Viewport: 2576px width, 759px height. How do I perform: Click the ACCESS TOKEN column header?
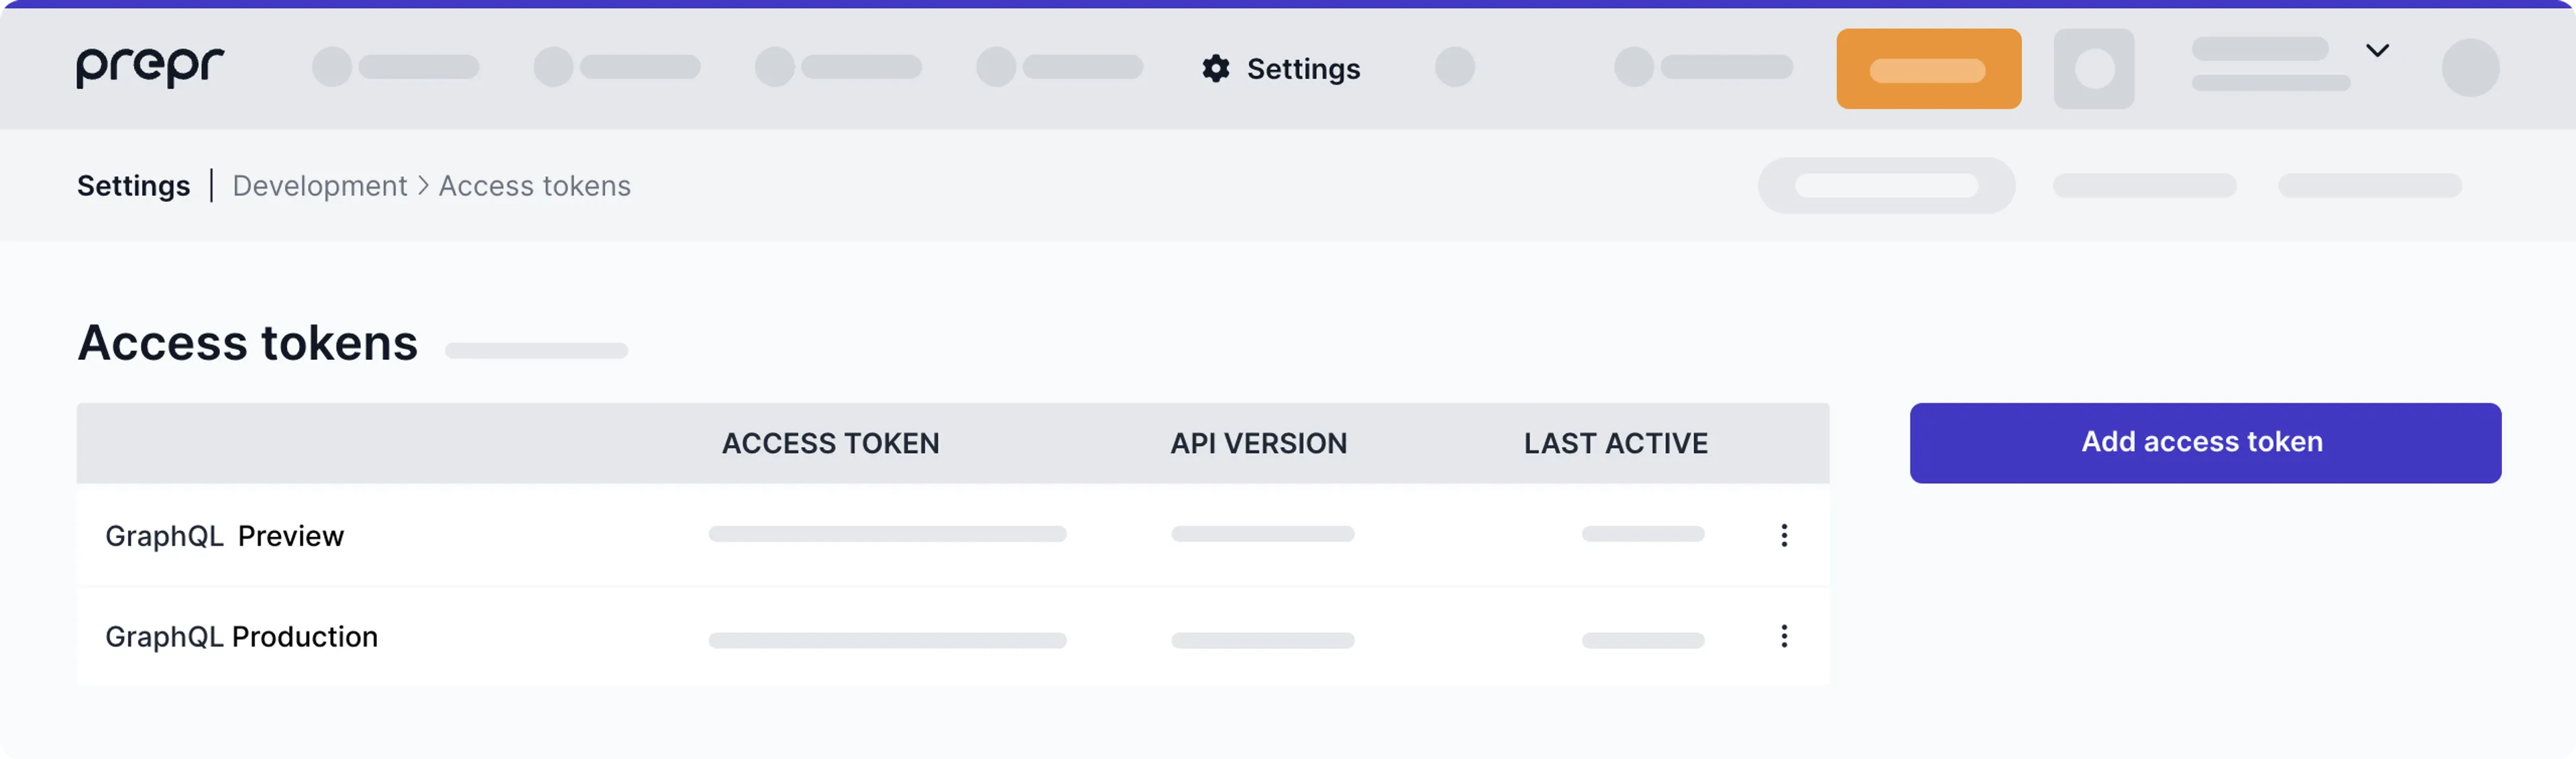click(830, 443)
